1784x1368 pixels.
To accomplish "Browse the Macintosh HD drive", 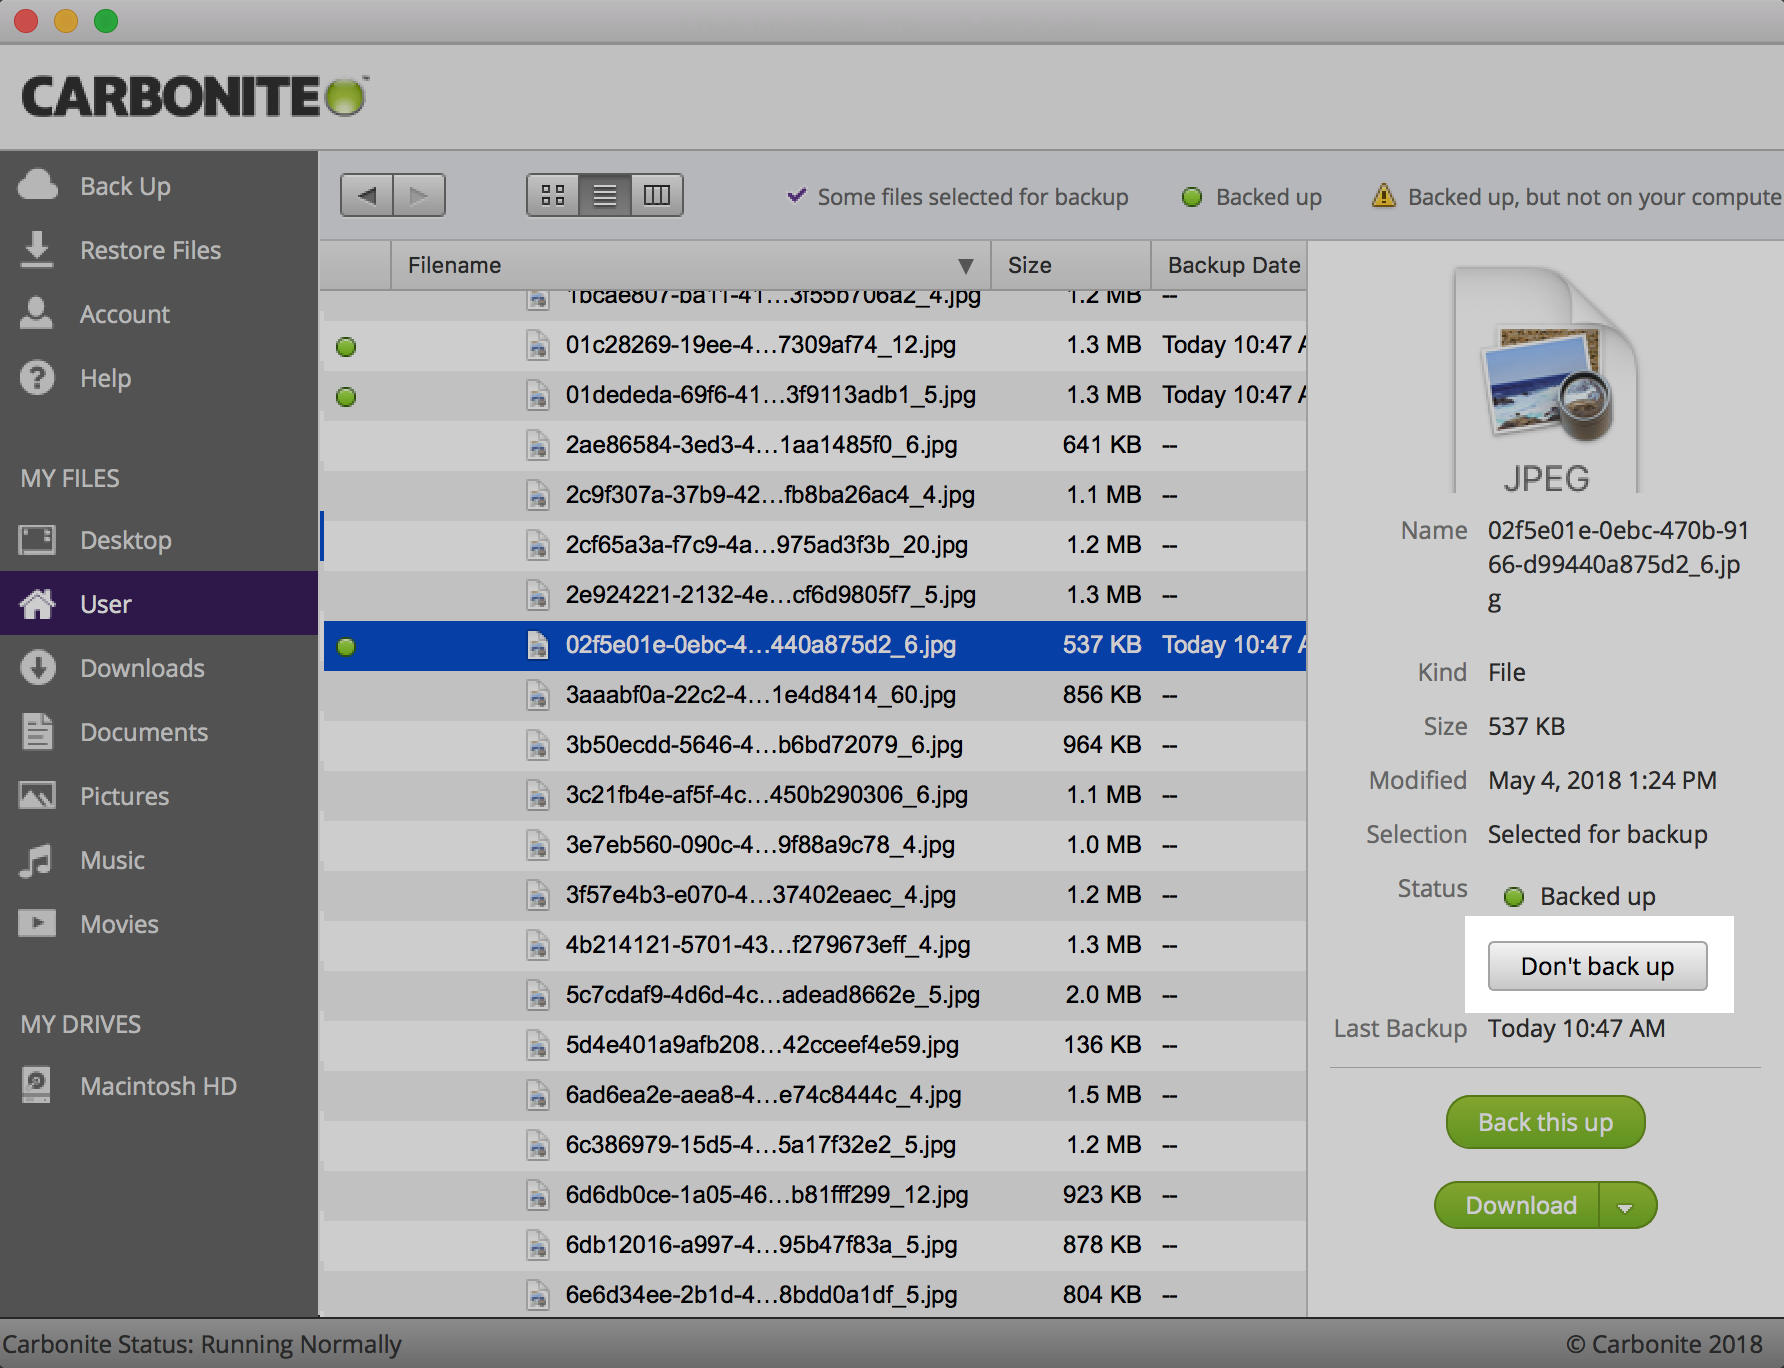I will coord(158,1086).
